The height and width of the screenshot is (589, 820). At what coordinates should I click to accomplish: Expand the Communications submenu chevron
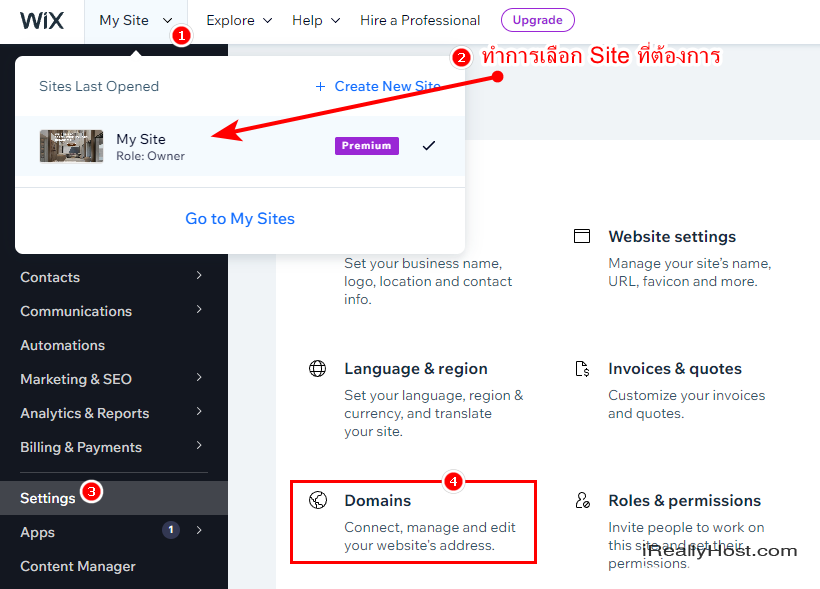click(199, 309)
